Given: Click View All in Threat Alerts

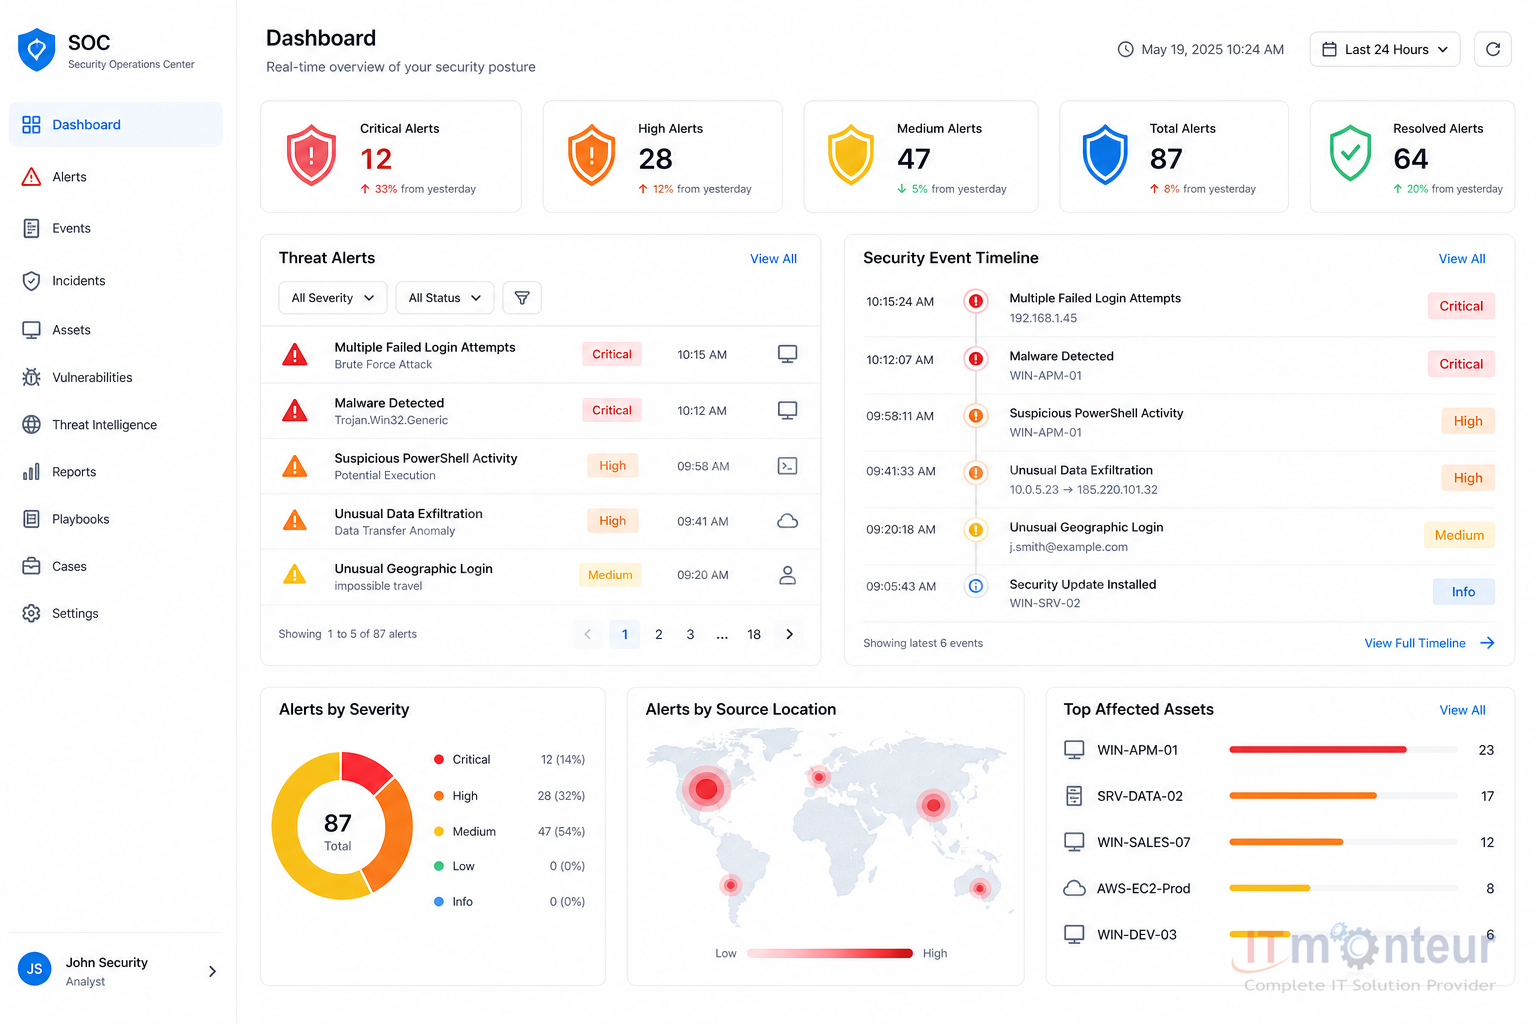Looking at the screenshot, I should click(x=773, y=259).
